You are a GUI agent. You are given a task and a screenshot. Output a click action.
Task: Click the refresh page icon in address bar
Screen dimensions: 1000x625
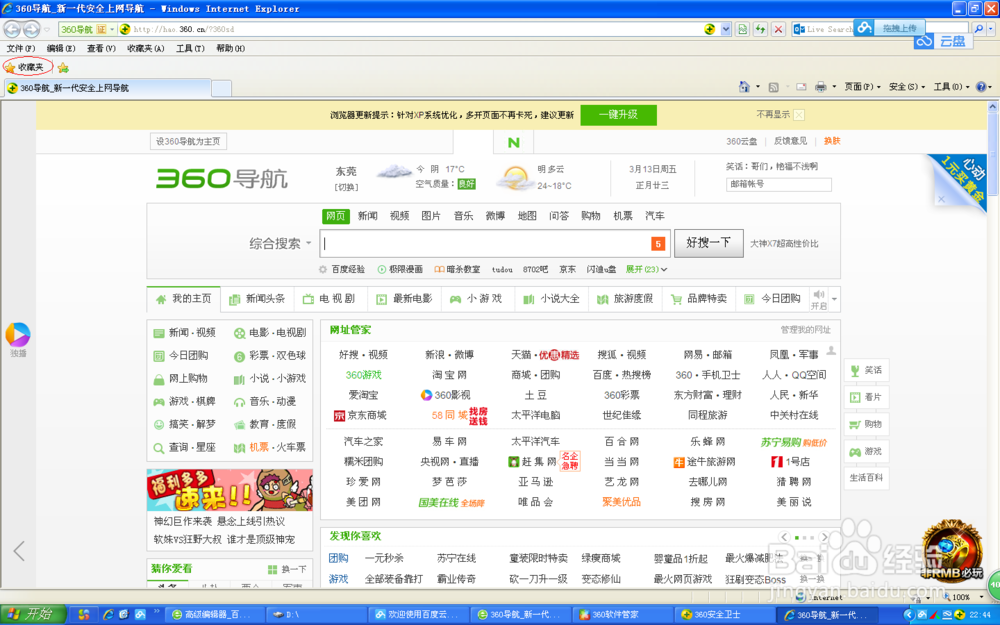760,29
